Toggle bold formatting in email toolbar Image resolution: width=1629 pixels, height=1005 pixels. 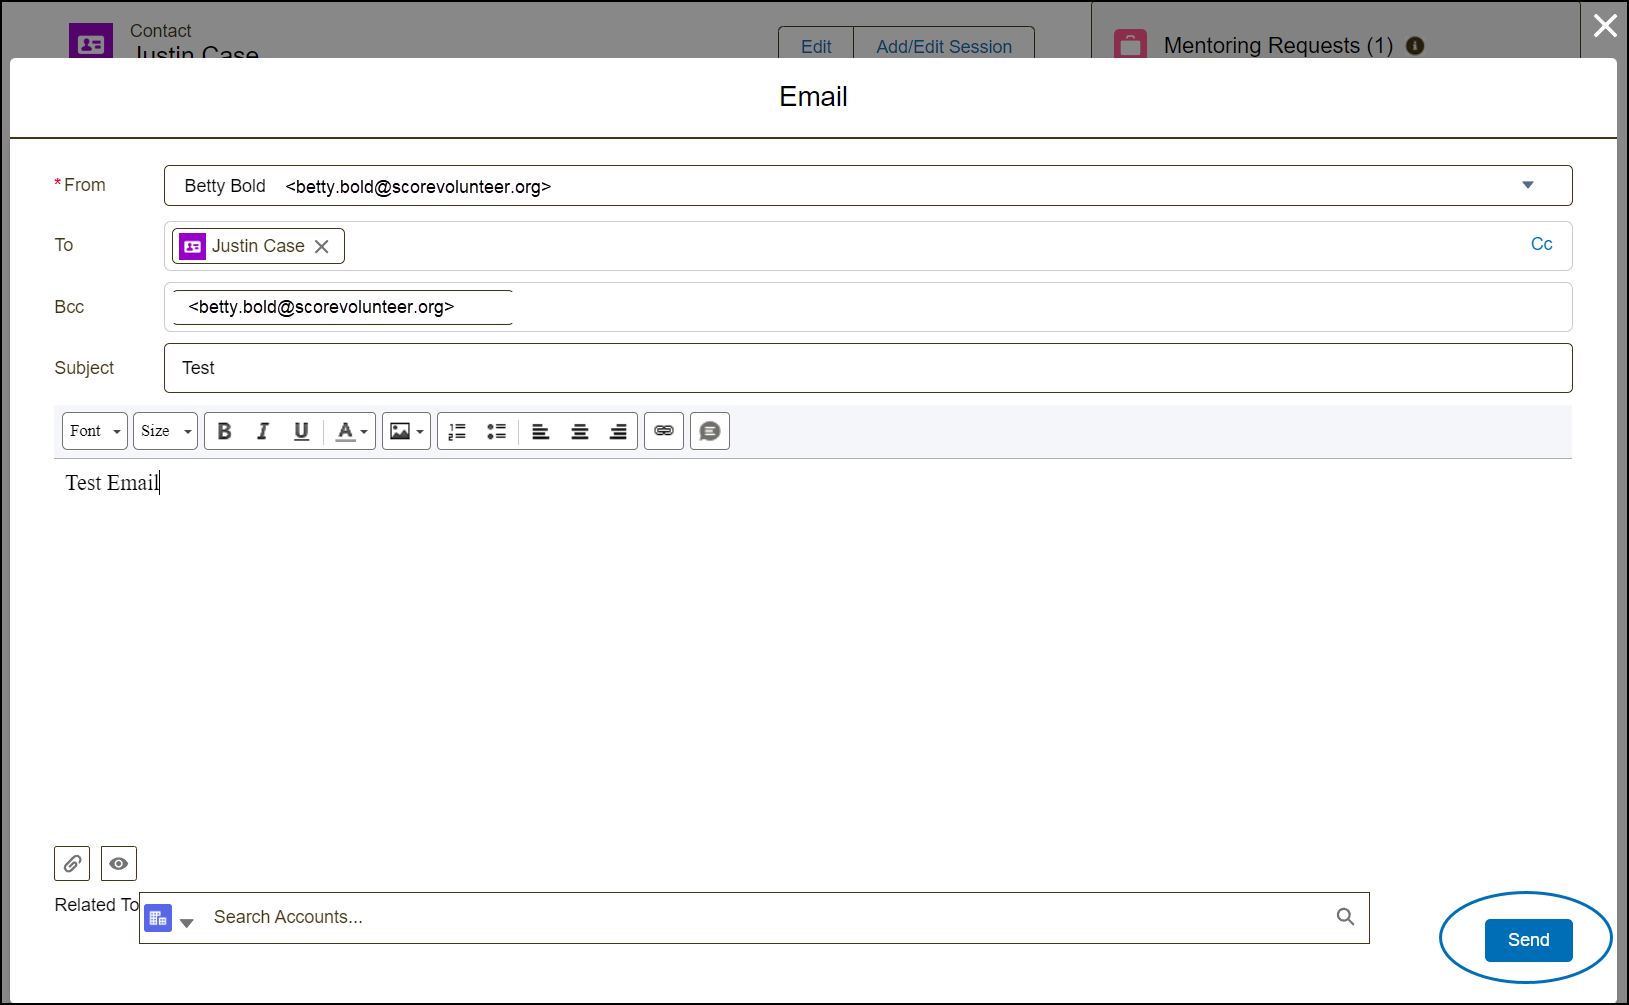224,431
